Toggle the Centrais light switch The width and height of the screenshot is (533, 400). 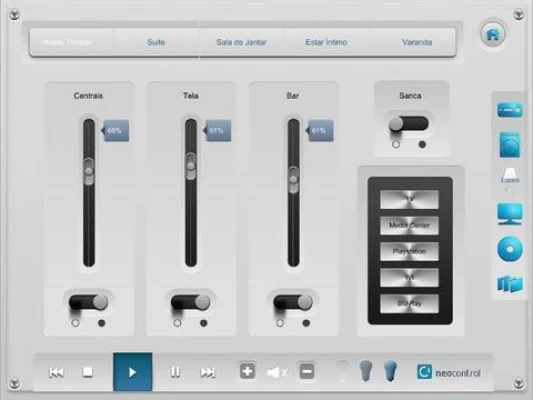pos(88,302)
